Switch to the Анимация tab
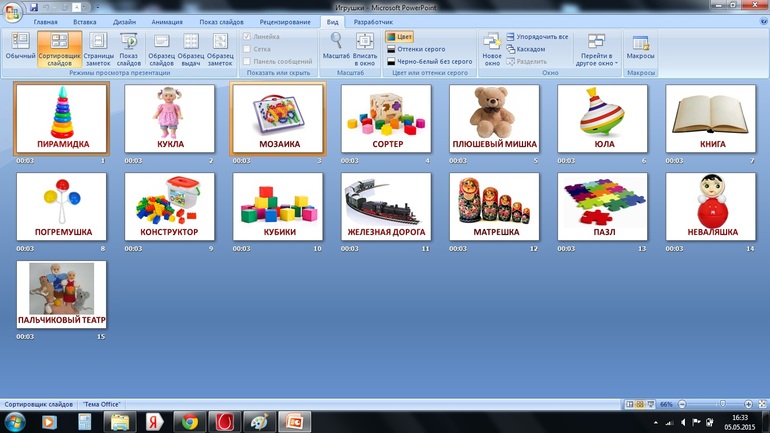This screenshot has height=433, width=770. (x=167, y=21)
